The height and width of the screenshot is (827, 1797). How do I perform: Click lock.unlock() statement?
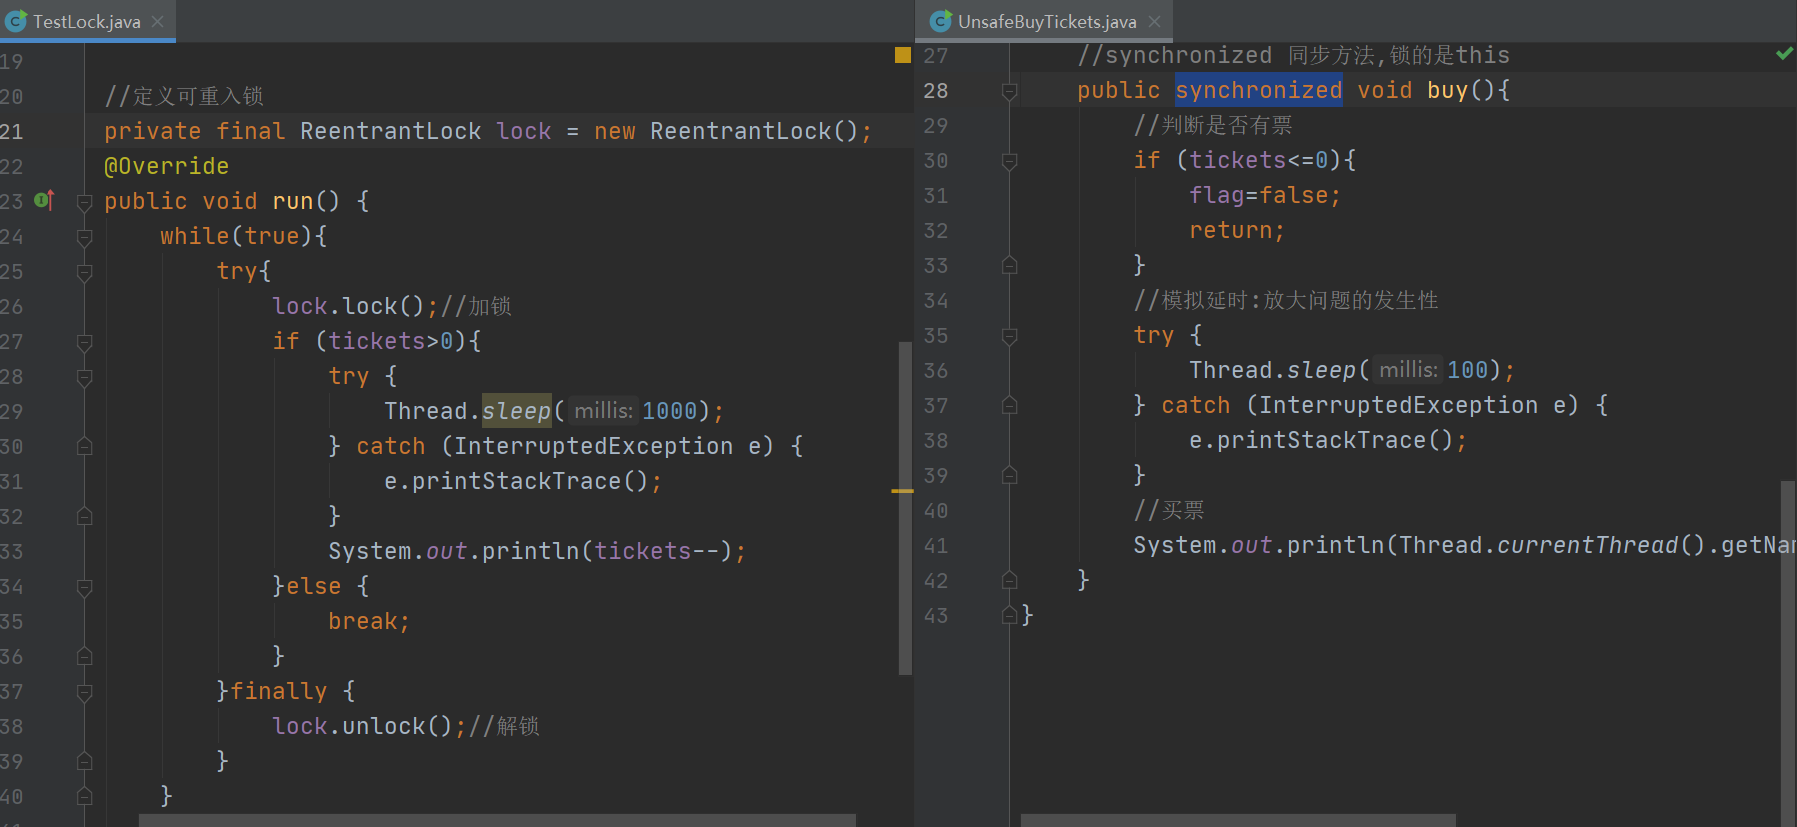tap(369, 726)
